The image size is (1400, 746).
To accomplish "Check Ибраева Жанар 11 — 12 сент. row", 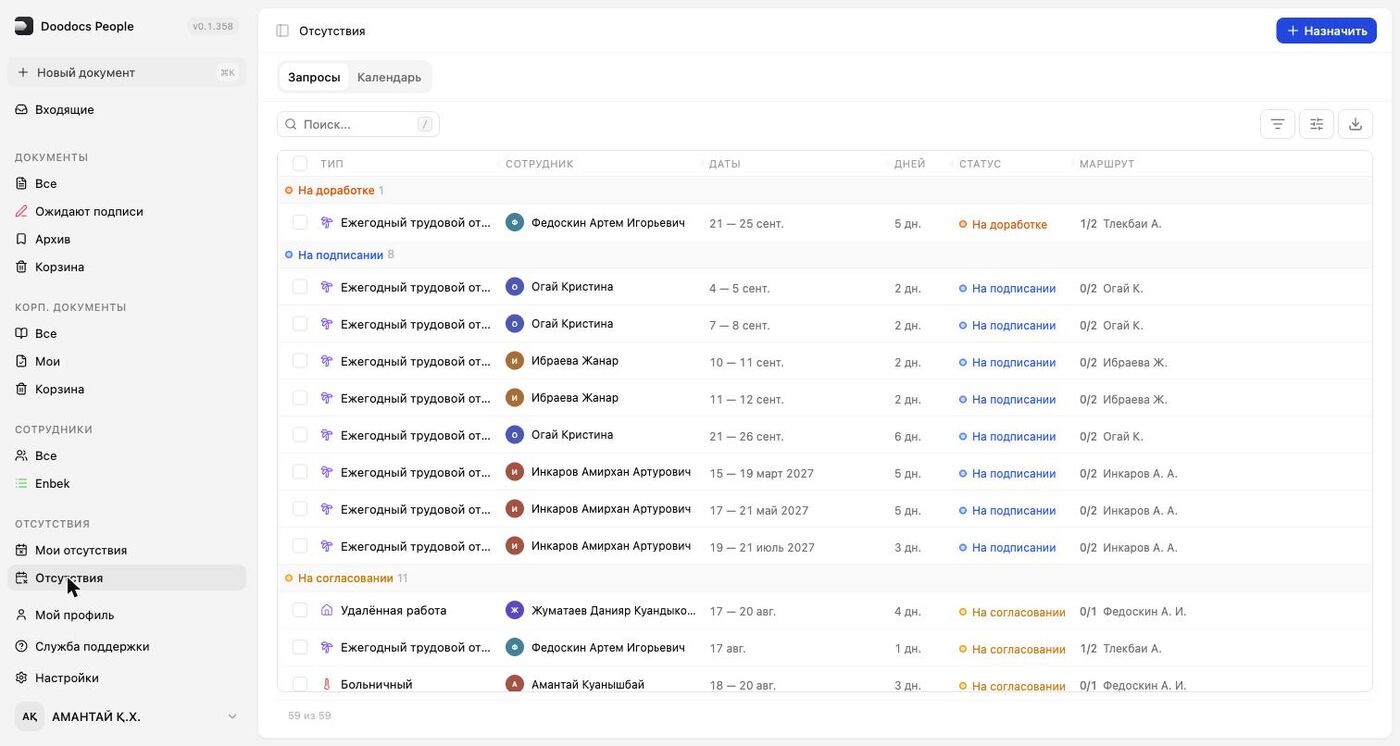I will (x=300, y=398).
